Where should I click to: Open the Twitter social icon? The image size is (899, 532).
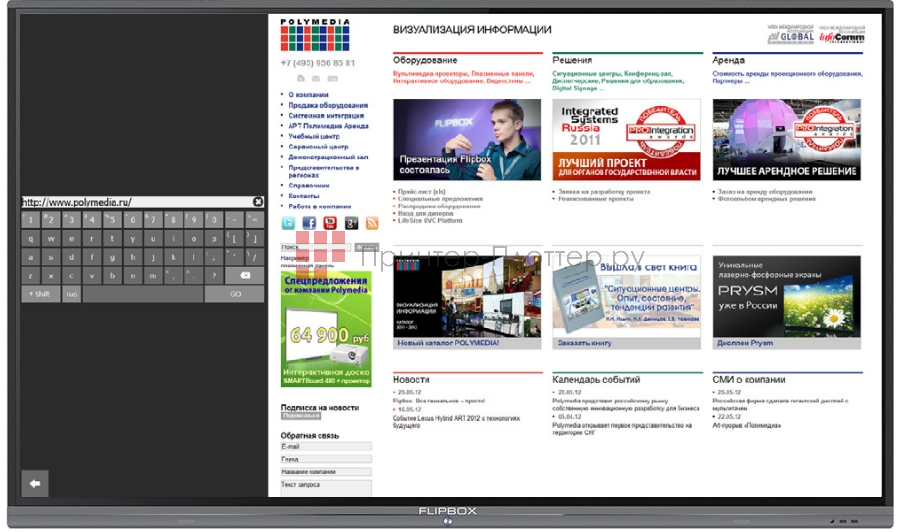288,223
